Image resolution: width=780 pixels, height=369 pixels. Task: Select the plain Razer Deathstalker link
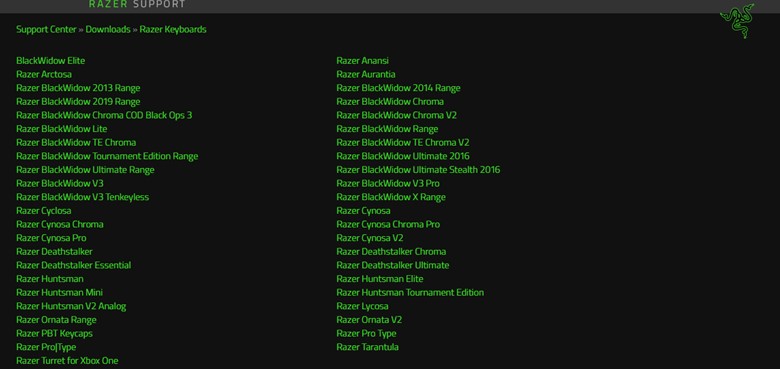click(x=54, y=252)
